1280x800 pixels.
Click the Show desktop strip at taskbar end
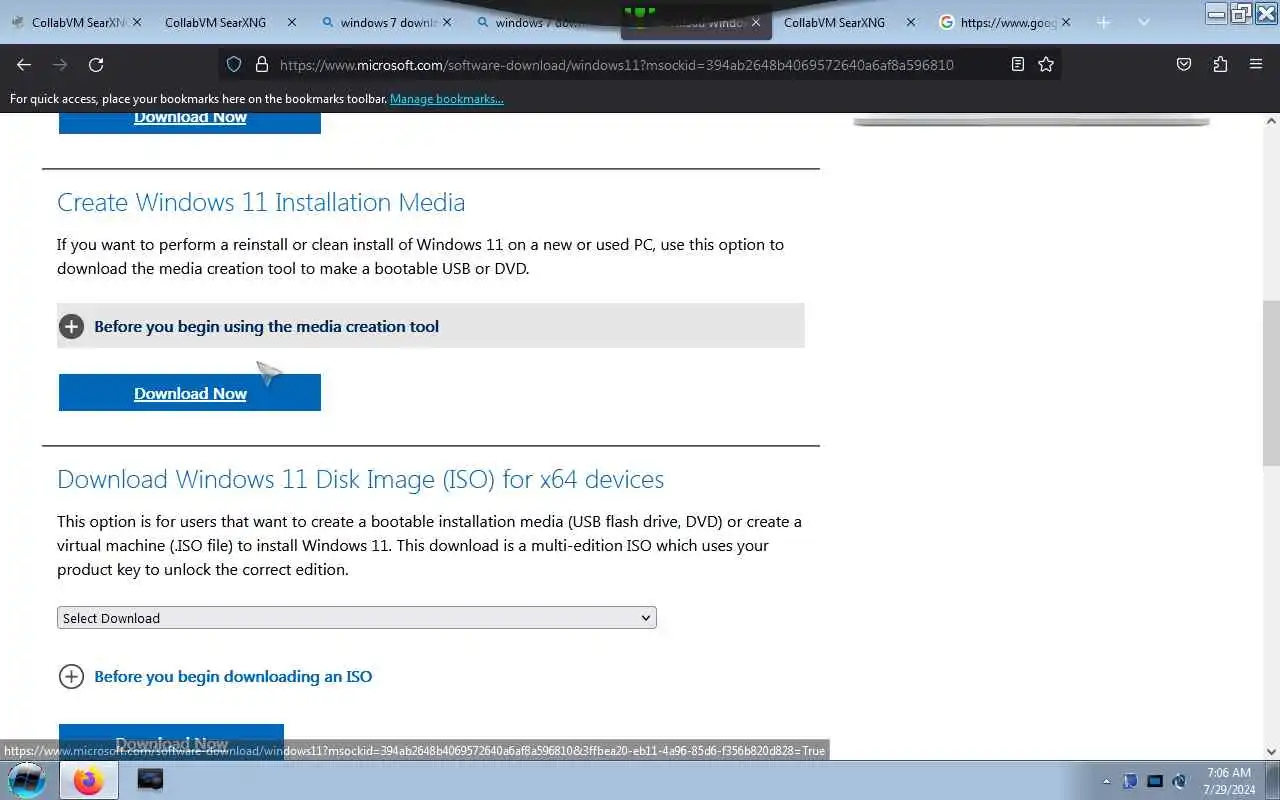coord(1273,780)
